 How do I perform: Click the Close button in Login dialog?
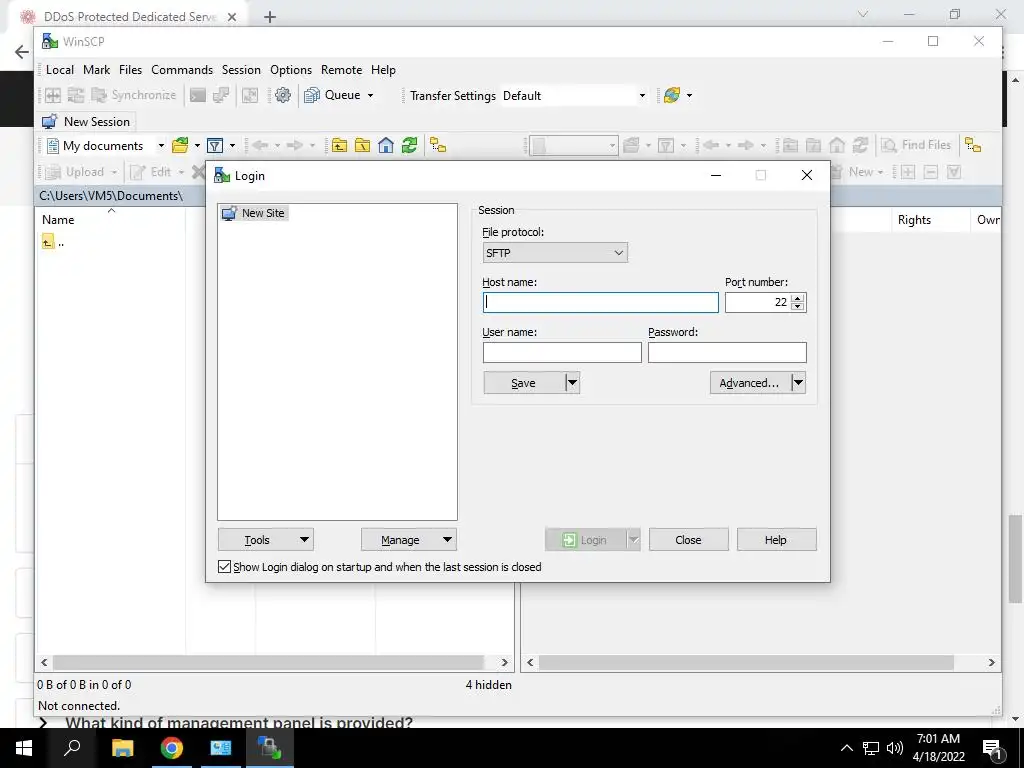pos(688,540)
